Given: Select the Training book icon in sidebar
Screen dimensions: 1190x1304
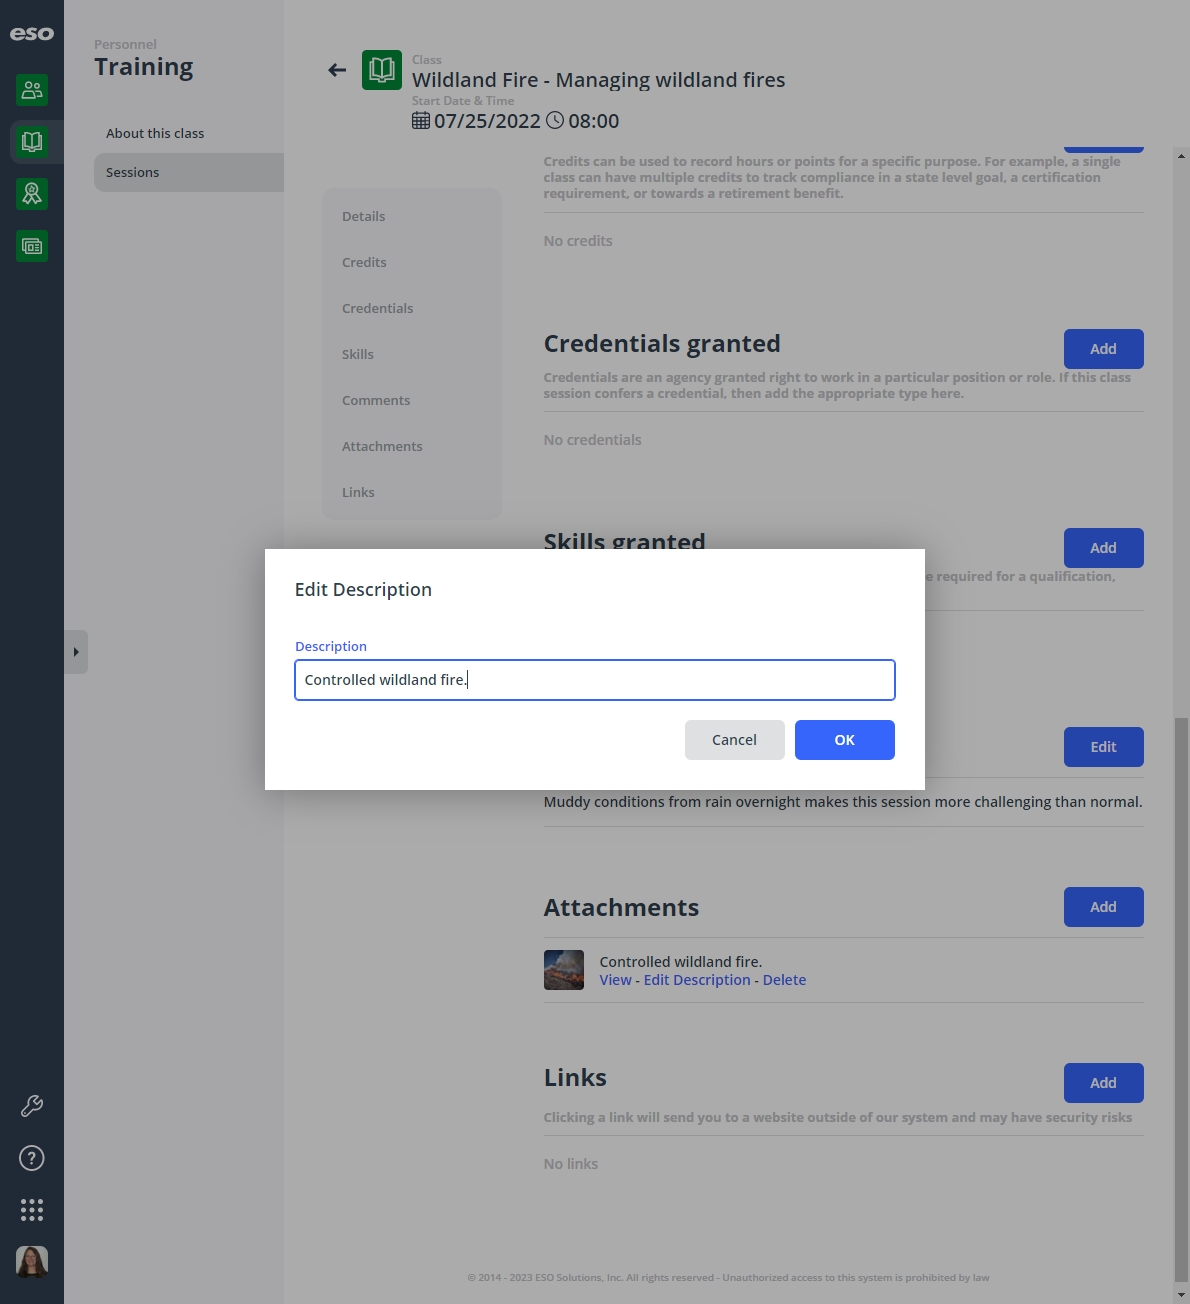Looking at the screenshot, I should pyautogui.click(x=32, y=142).
